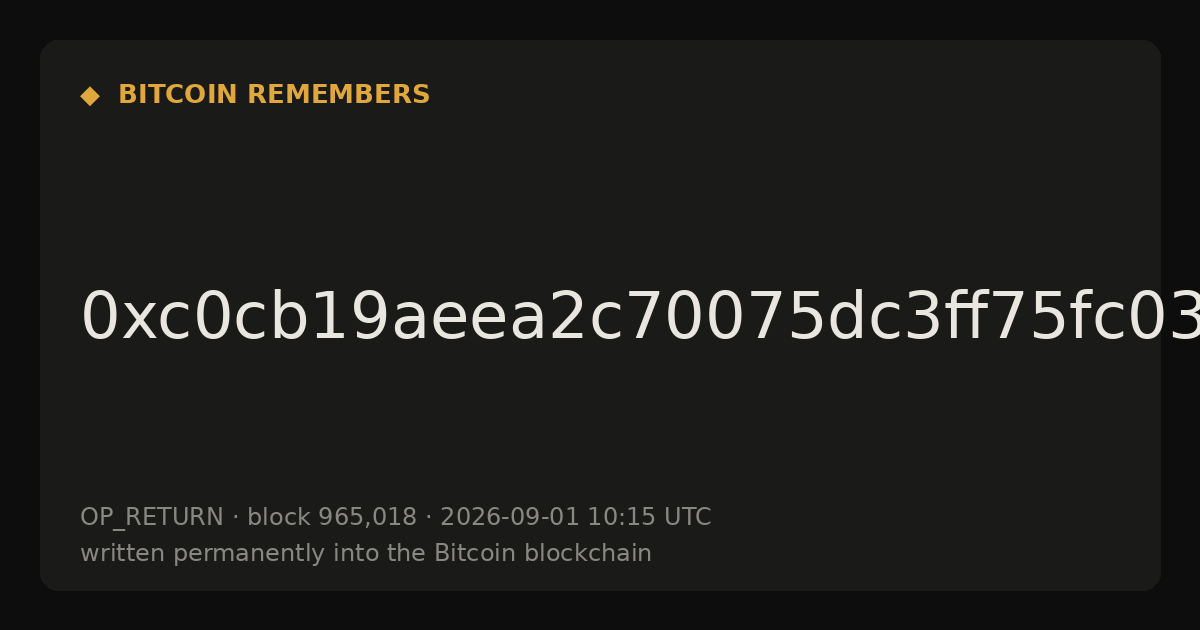
Task: Click the words Bitcoin blockchain in caption
Action: (543, 554)
